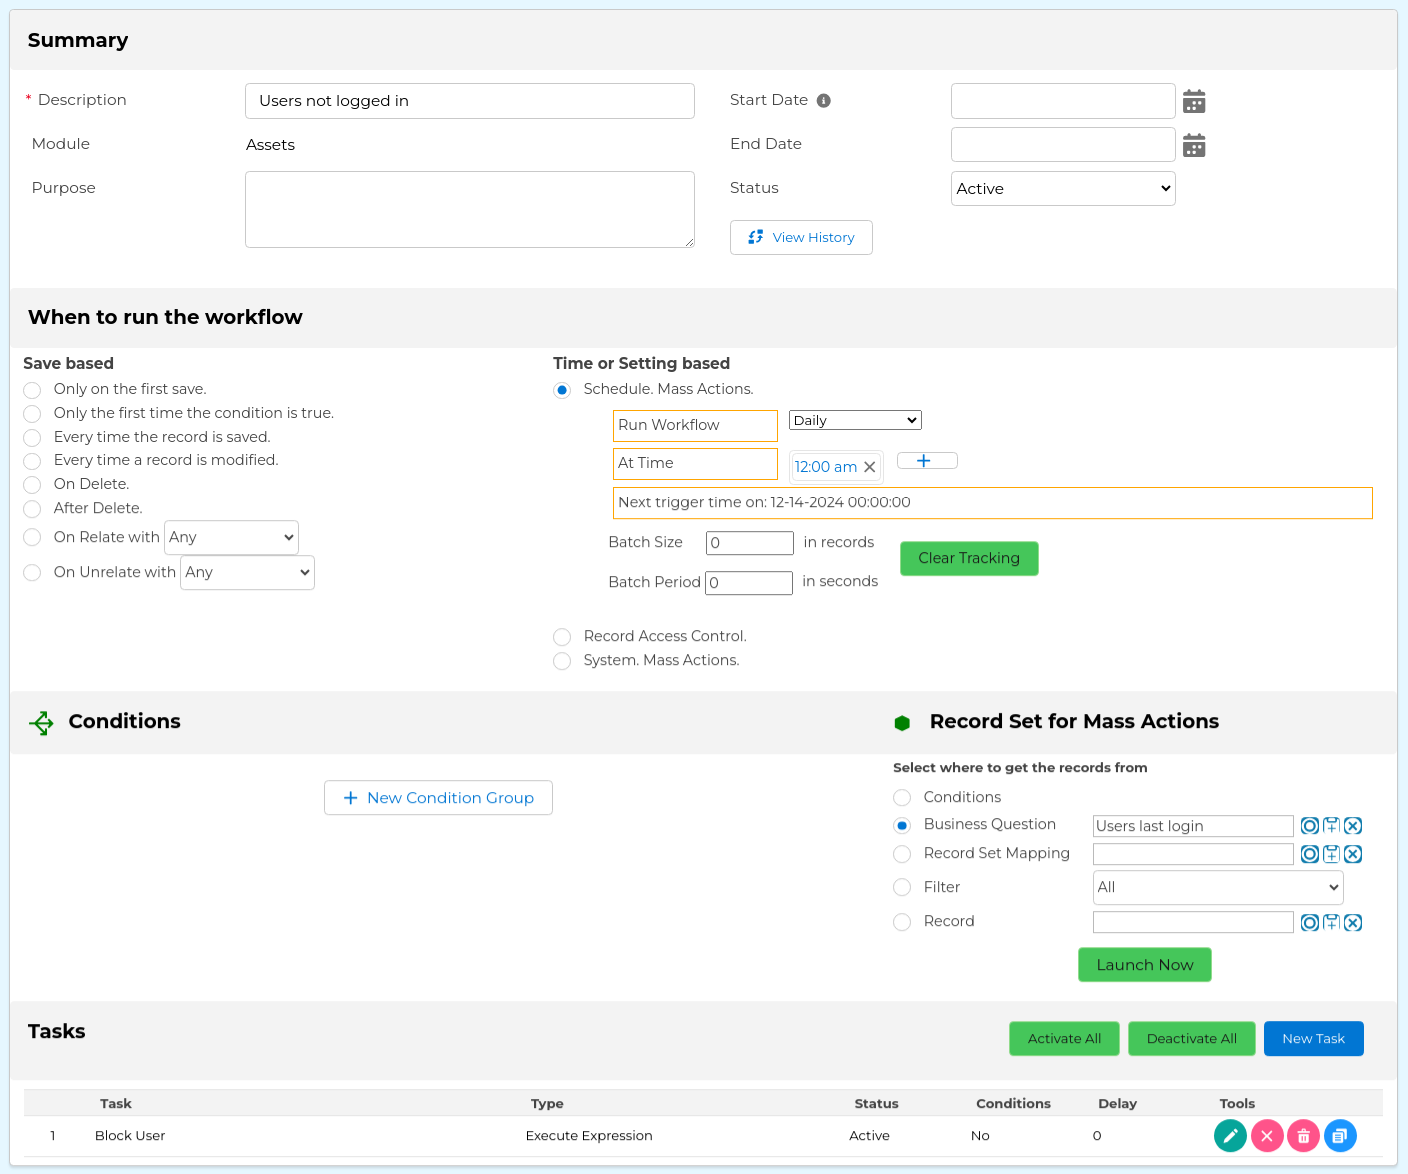Choose Record as record source
1408x1174 pixels.
(902, 922)
